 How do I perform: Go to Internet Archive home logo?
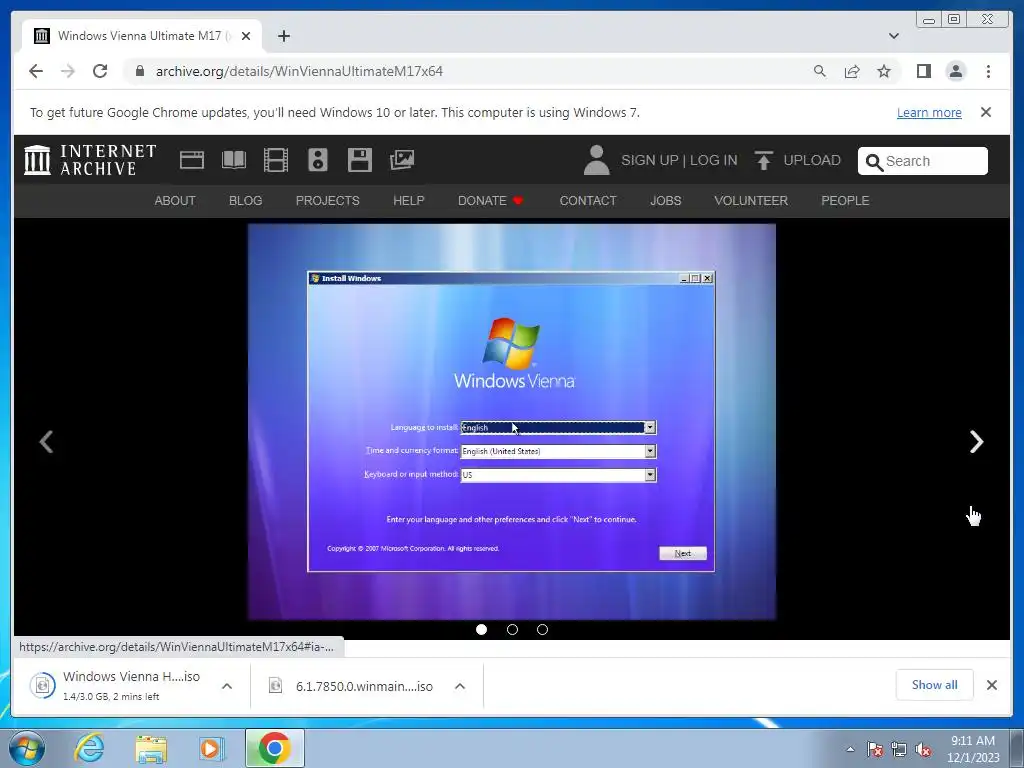pyautogui.click(x=90, y=160)
